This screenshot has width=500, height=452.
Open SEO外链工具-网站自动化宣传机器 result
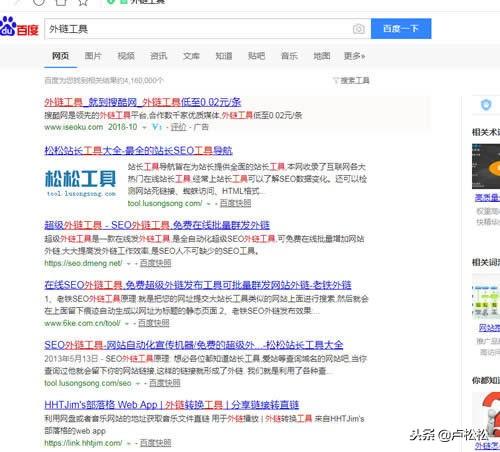click(194, 345)
